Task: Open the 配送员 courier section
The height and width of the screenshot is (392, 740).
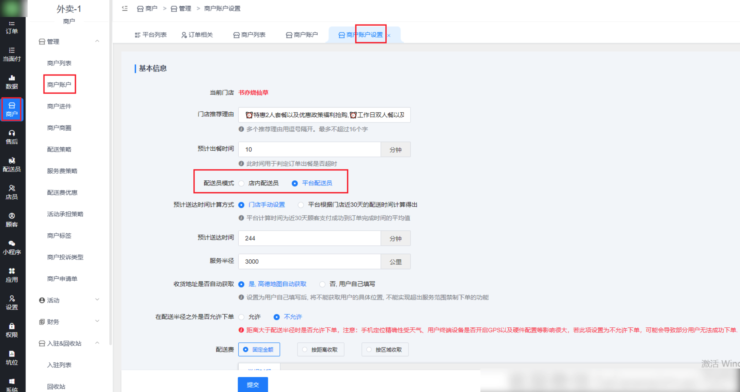Action: (12, 165)
